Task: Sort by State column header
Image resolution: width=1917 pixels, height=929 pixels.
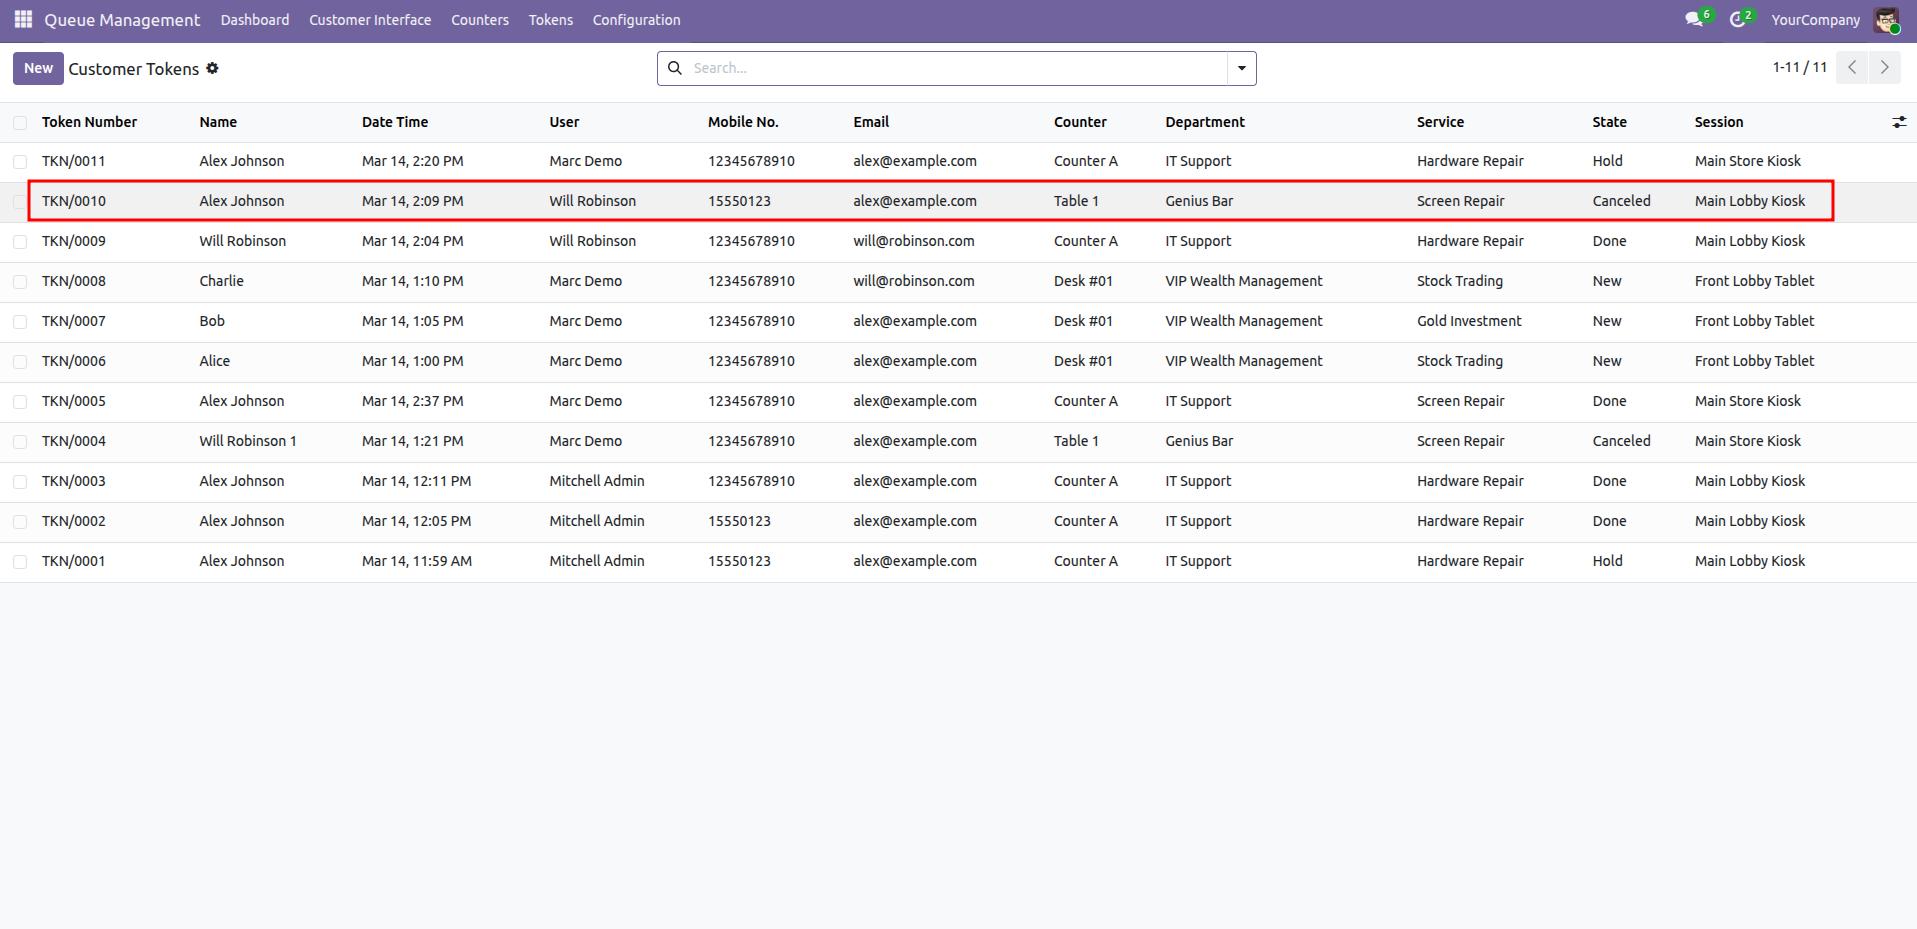Action: [x=1609, y=122]
